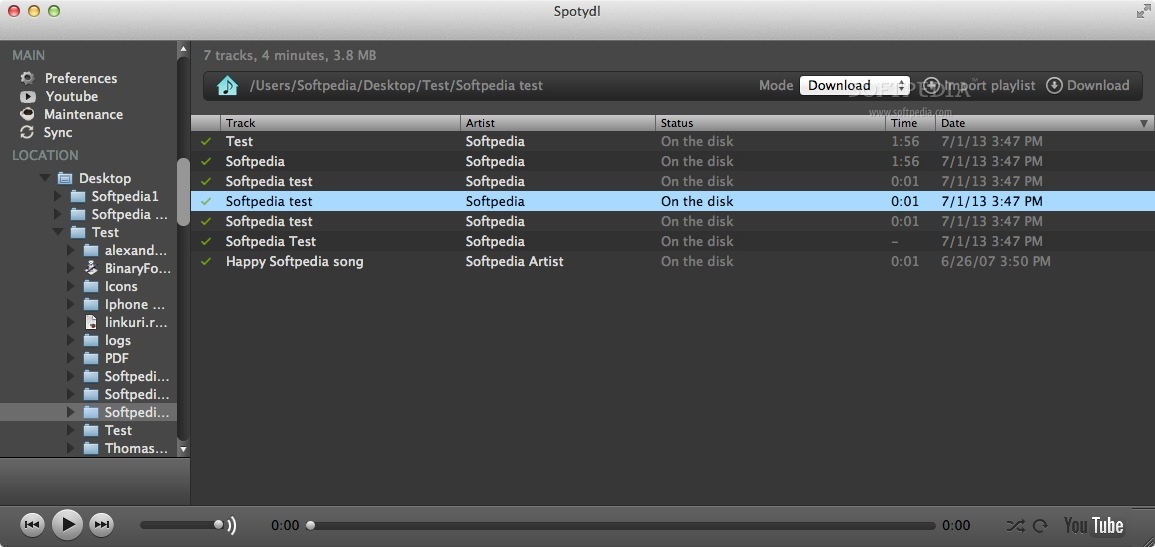The width and height of the screenshot is (1155, 547).
Task: Skip to next track
Action: (102, 524)
